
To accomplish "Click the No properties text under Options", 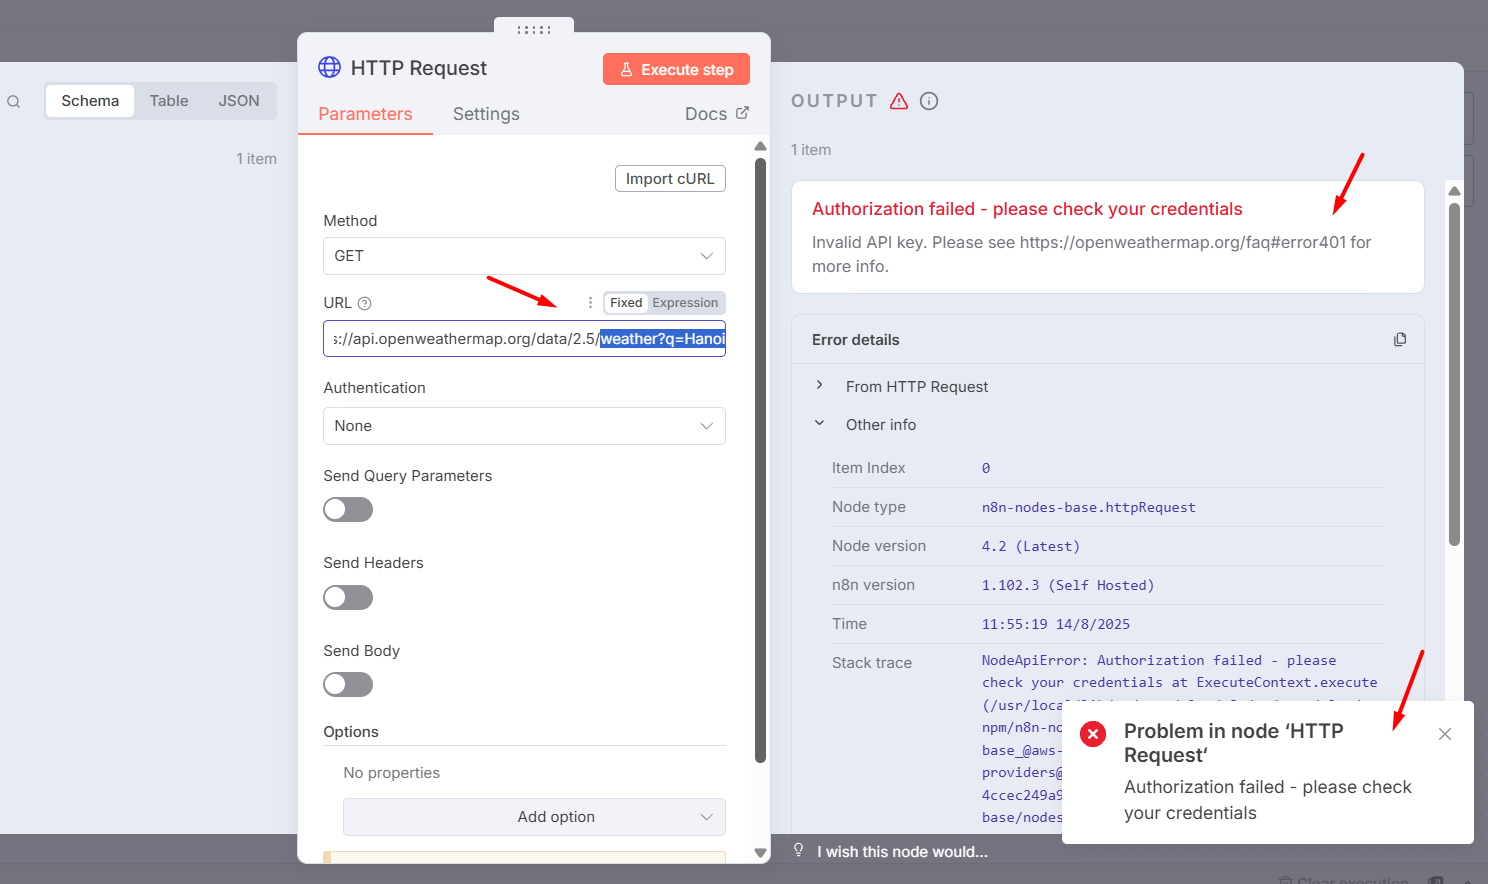I will coord(391,773).
